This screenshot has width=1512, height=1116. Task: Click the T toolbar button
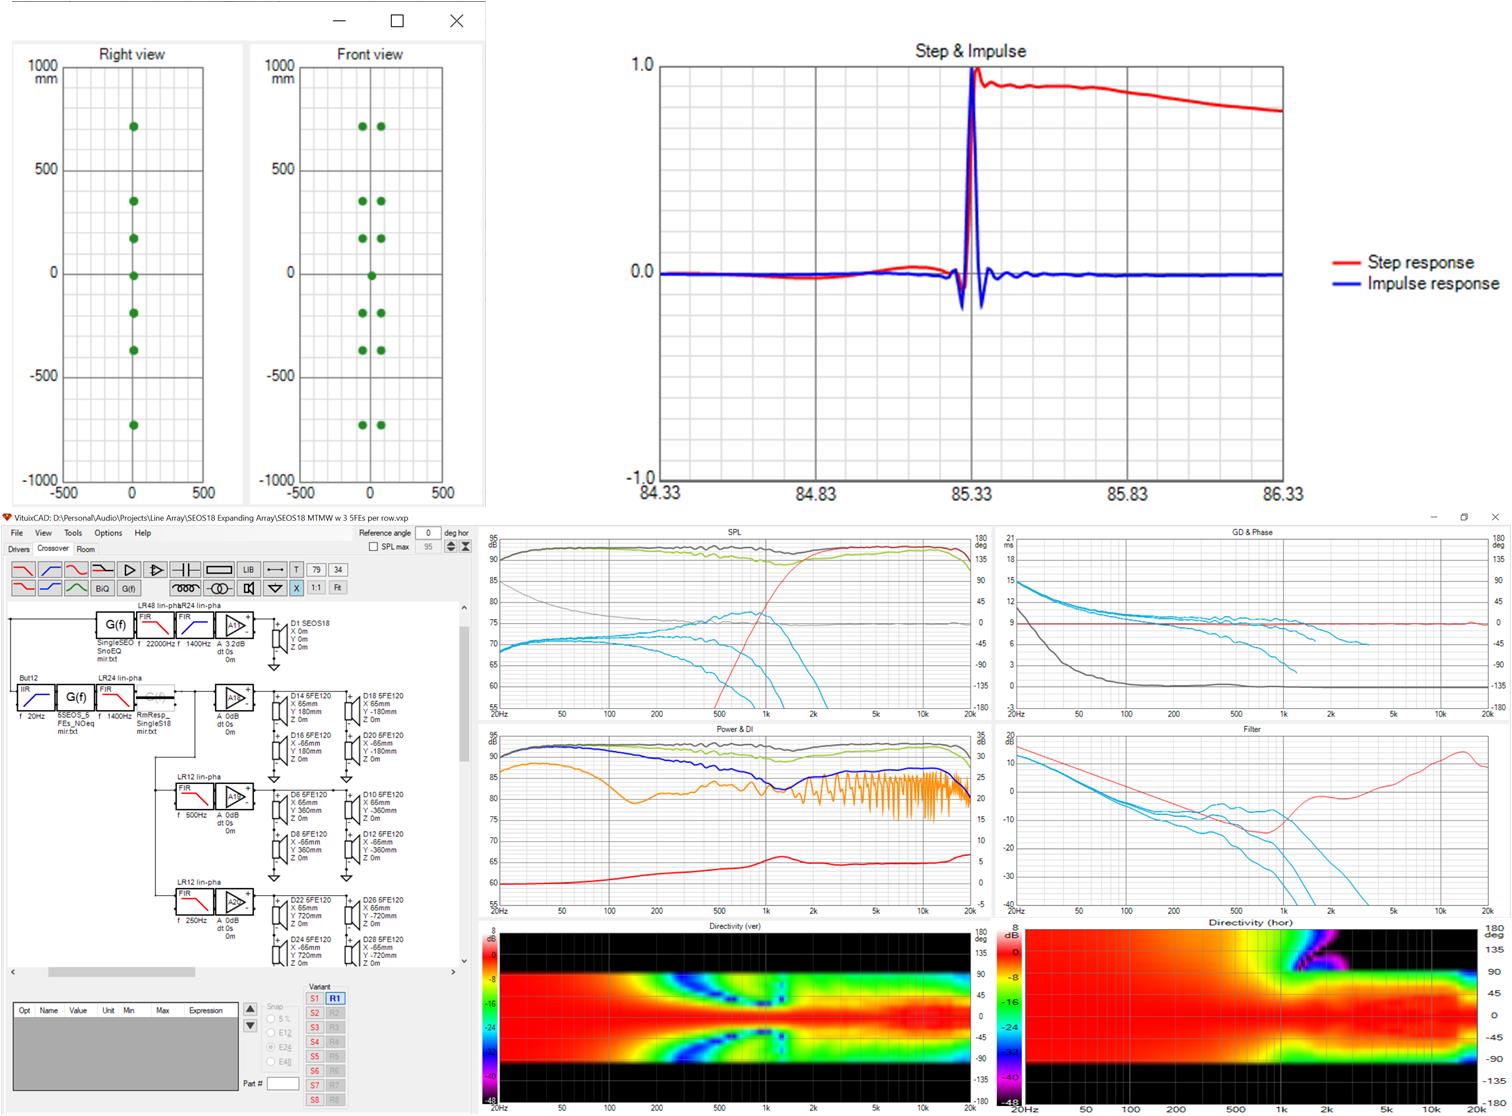click(x=296, y=570)
